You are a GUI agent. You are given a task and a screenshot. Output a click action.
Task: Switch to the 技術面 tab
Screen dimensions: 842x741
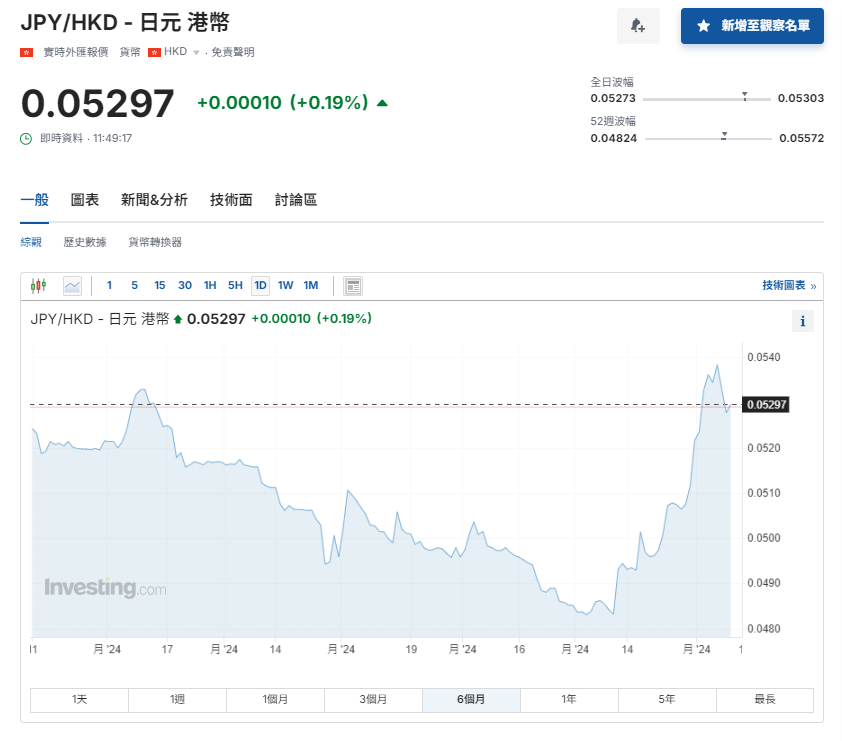pos(231,199)
